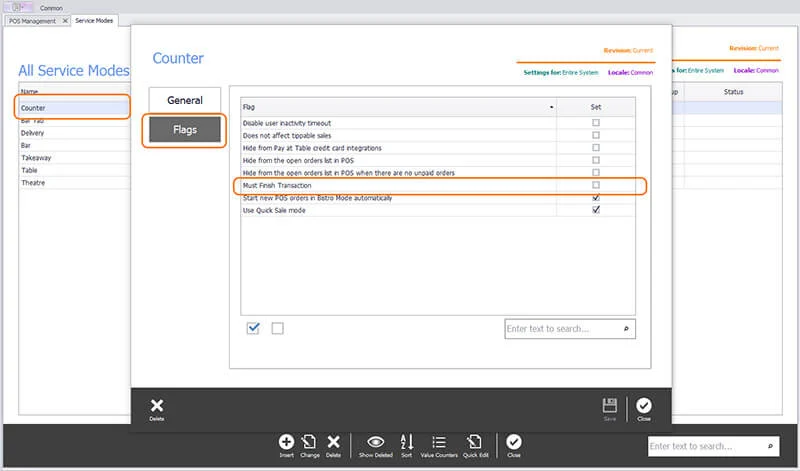
Task: Click Revision: Current in Counter dialog
Action: pos(628,50)
